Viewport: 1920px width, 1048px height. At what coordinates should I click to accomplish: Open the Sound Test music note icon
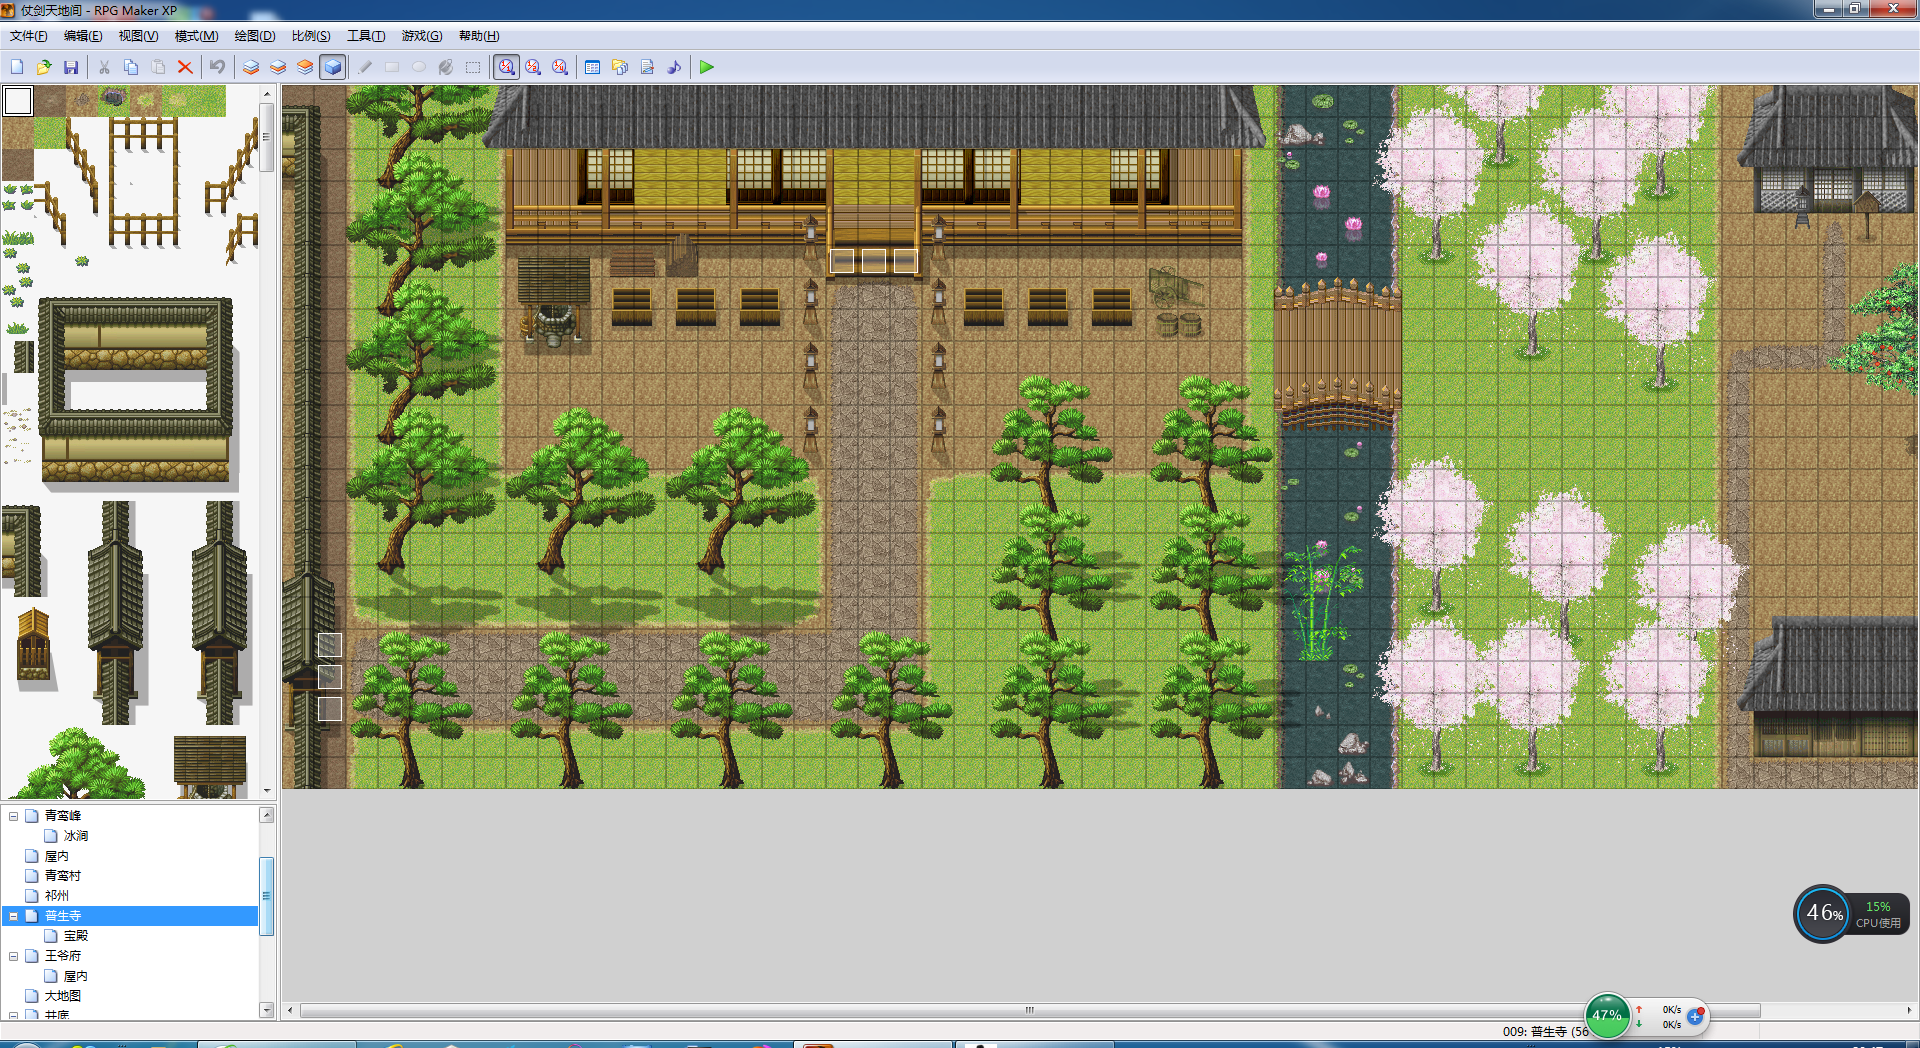click(x=674, y=67)
